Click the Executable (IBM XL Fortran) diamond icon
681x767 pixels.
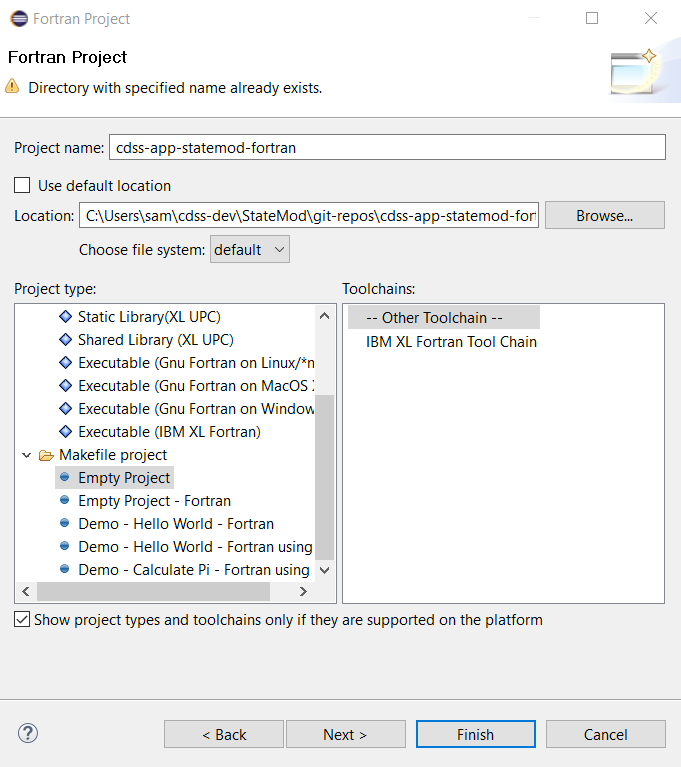[65, 432]
